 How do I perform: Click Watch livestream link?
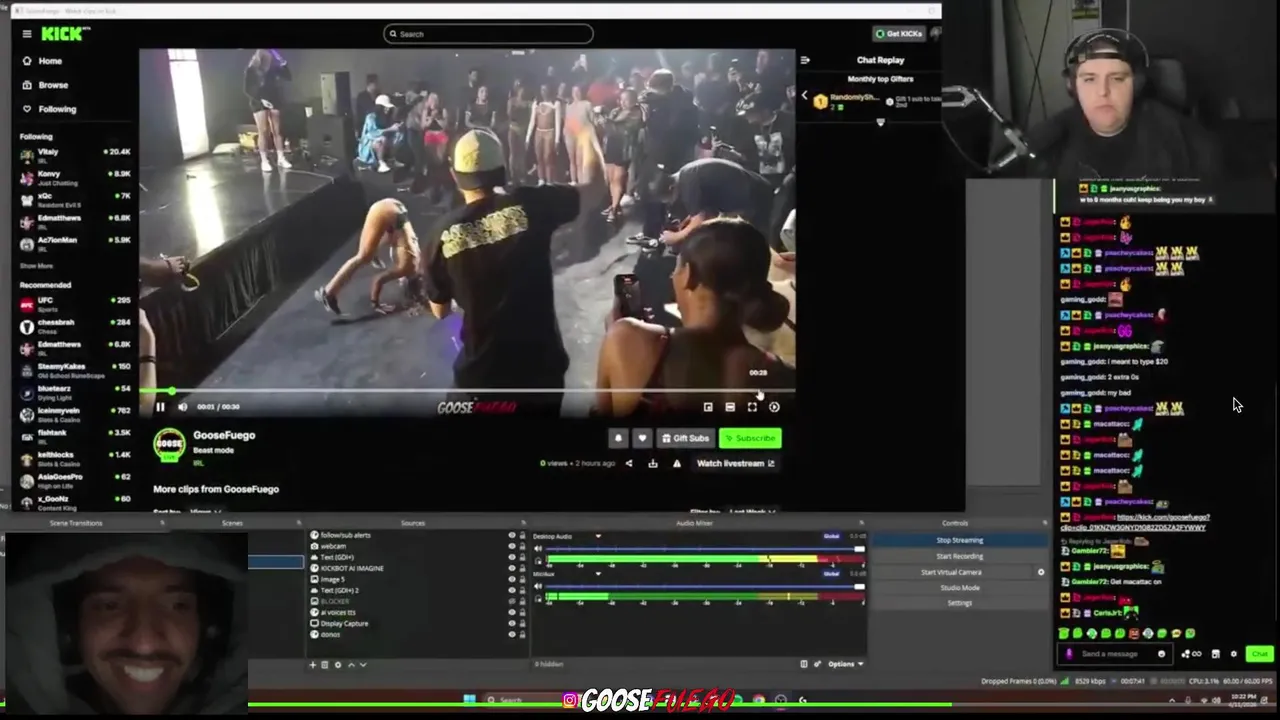(x=735, y=463)
